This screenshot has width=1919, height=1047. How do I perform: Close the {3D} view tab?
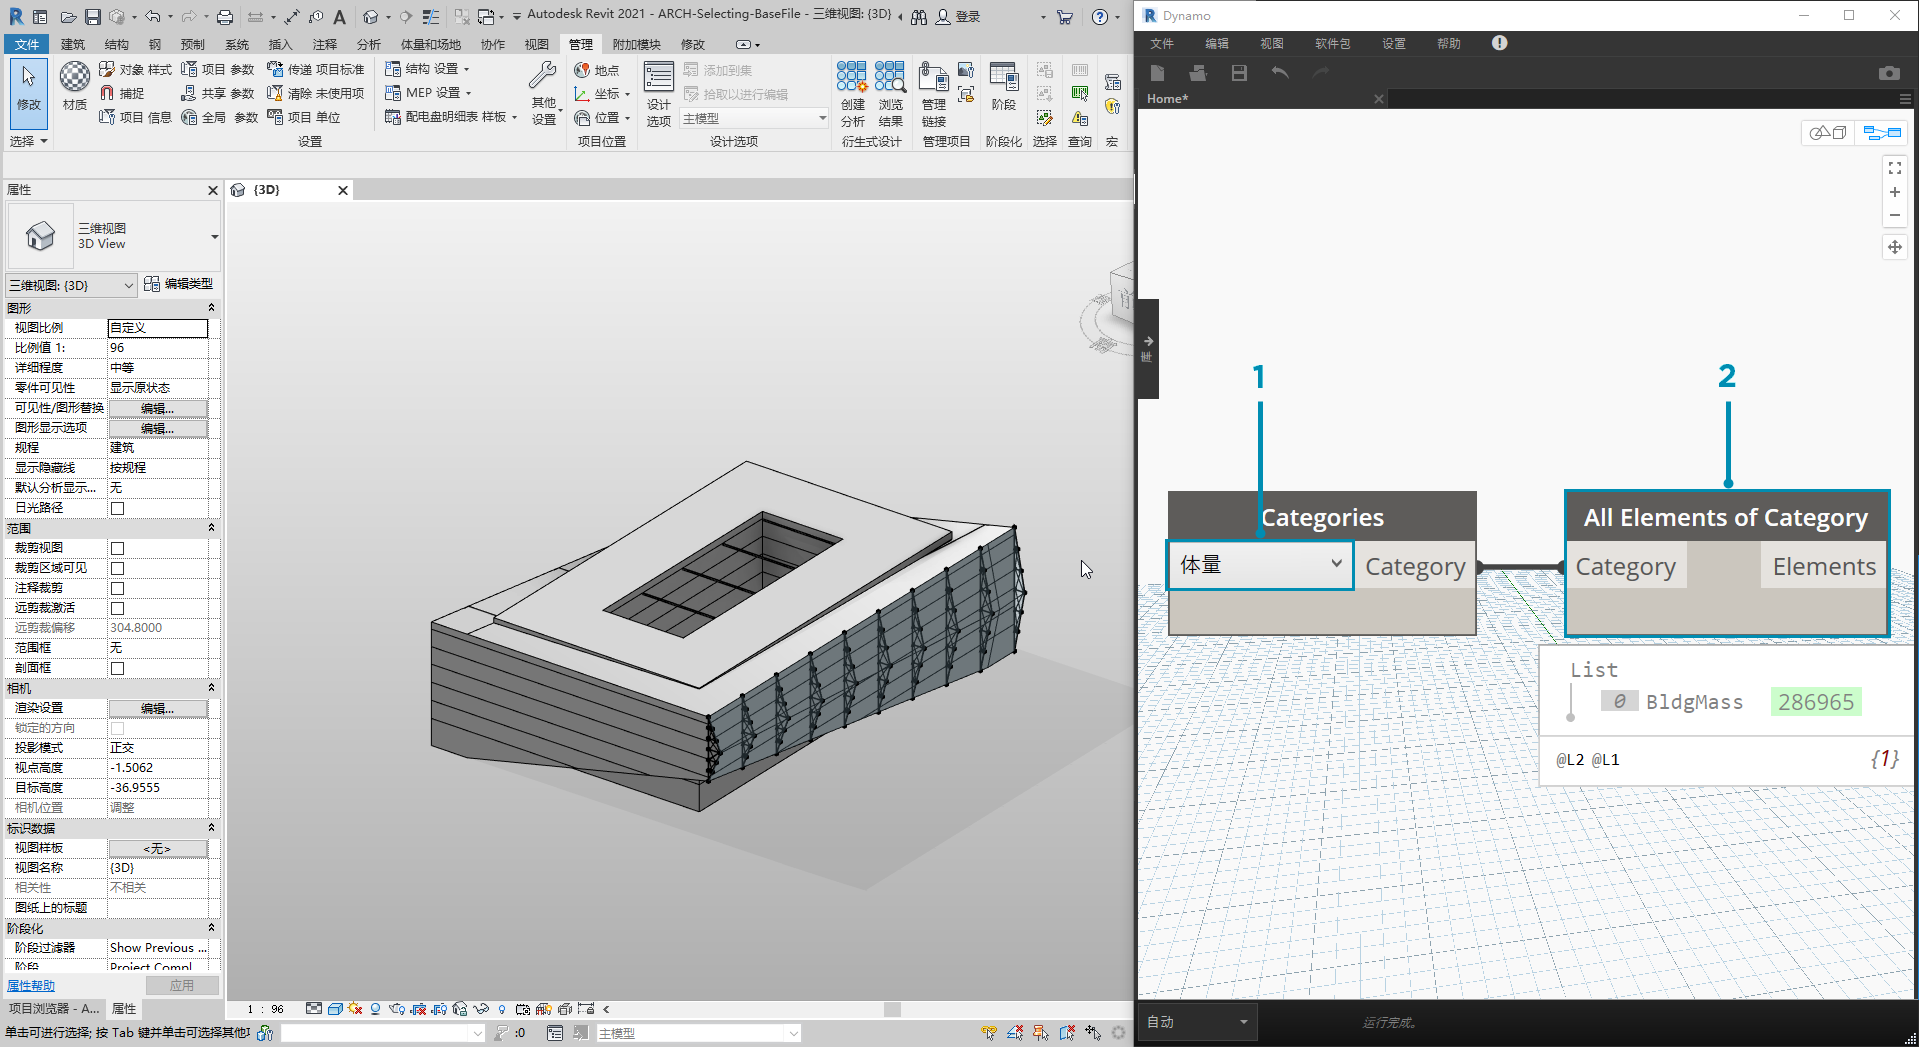(x=343, y=190)
